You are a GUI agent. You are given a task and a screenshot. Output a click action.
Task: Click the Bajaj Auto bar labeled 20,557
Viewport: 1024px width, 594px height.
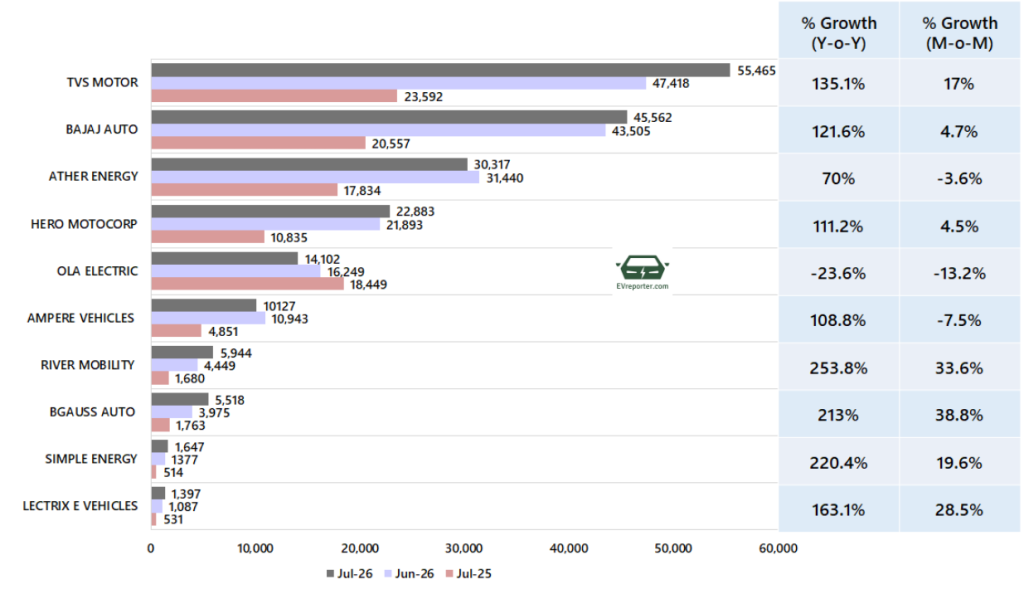[259, 143]
